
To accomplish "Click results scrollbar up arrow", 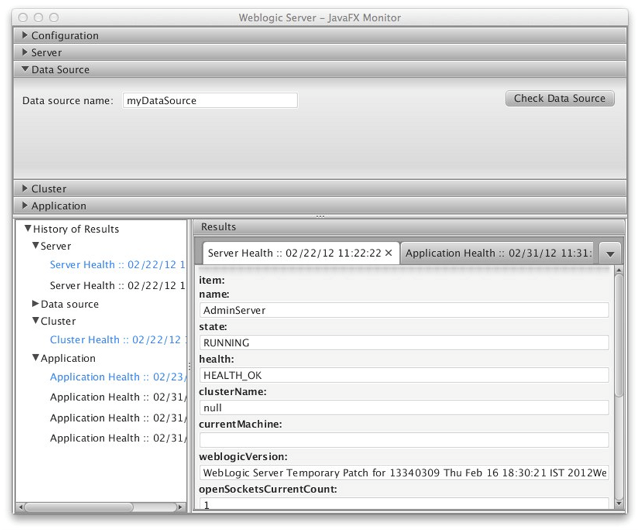I will pos(619,270).
